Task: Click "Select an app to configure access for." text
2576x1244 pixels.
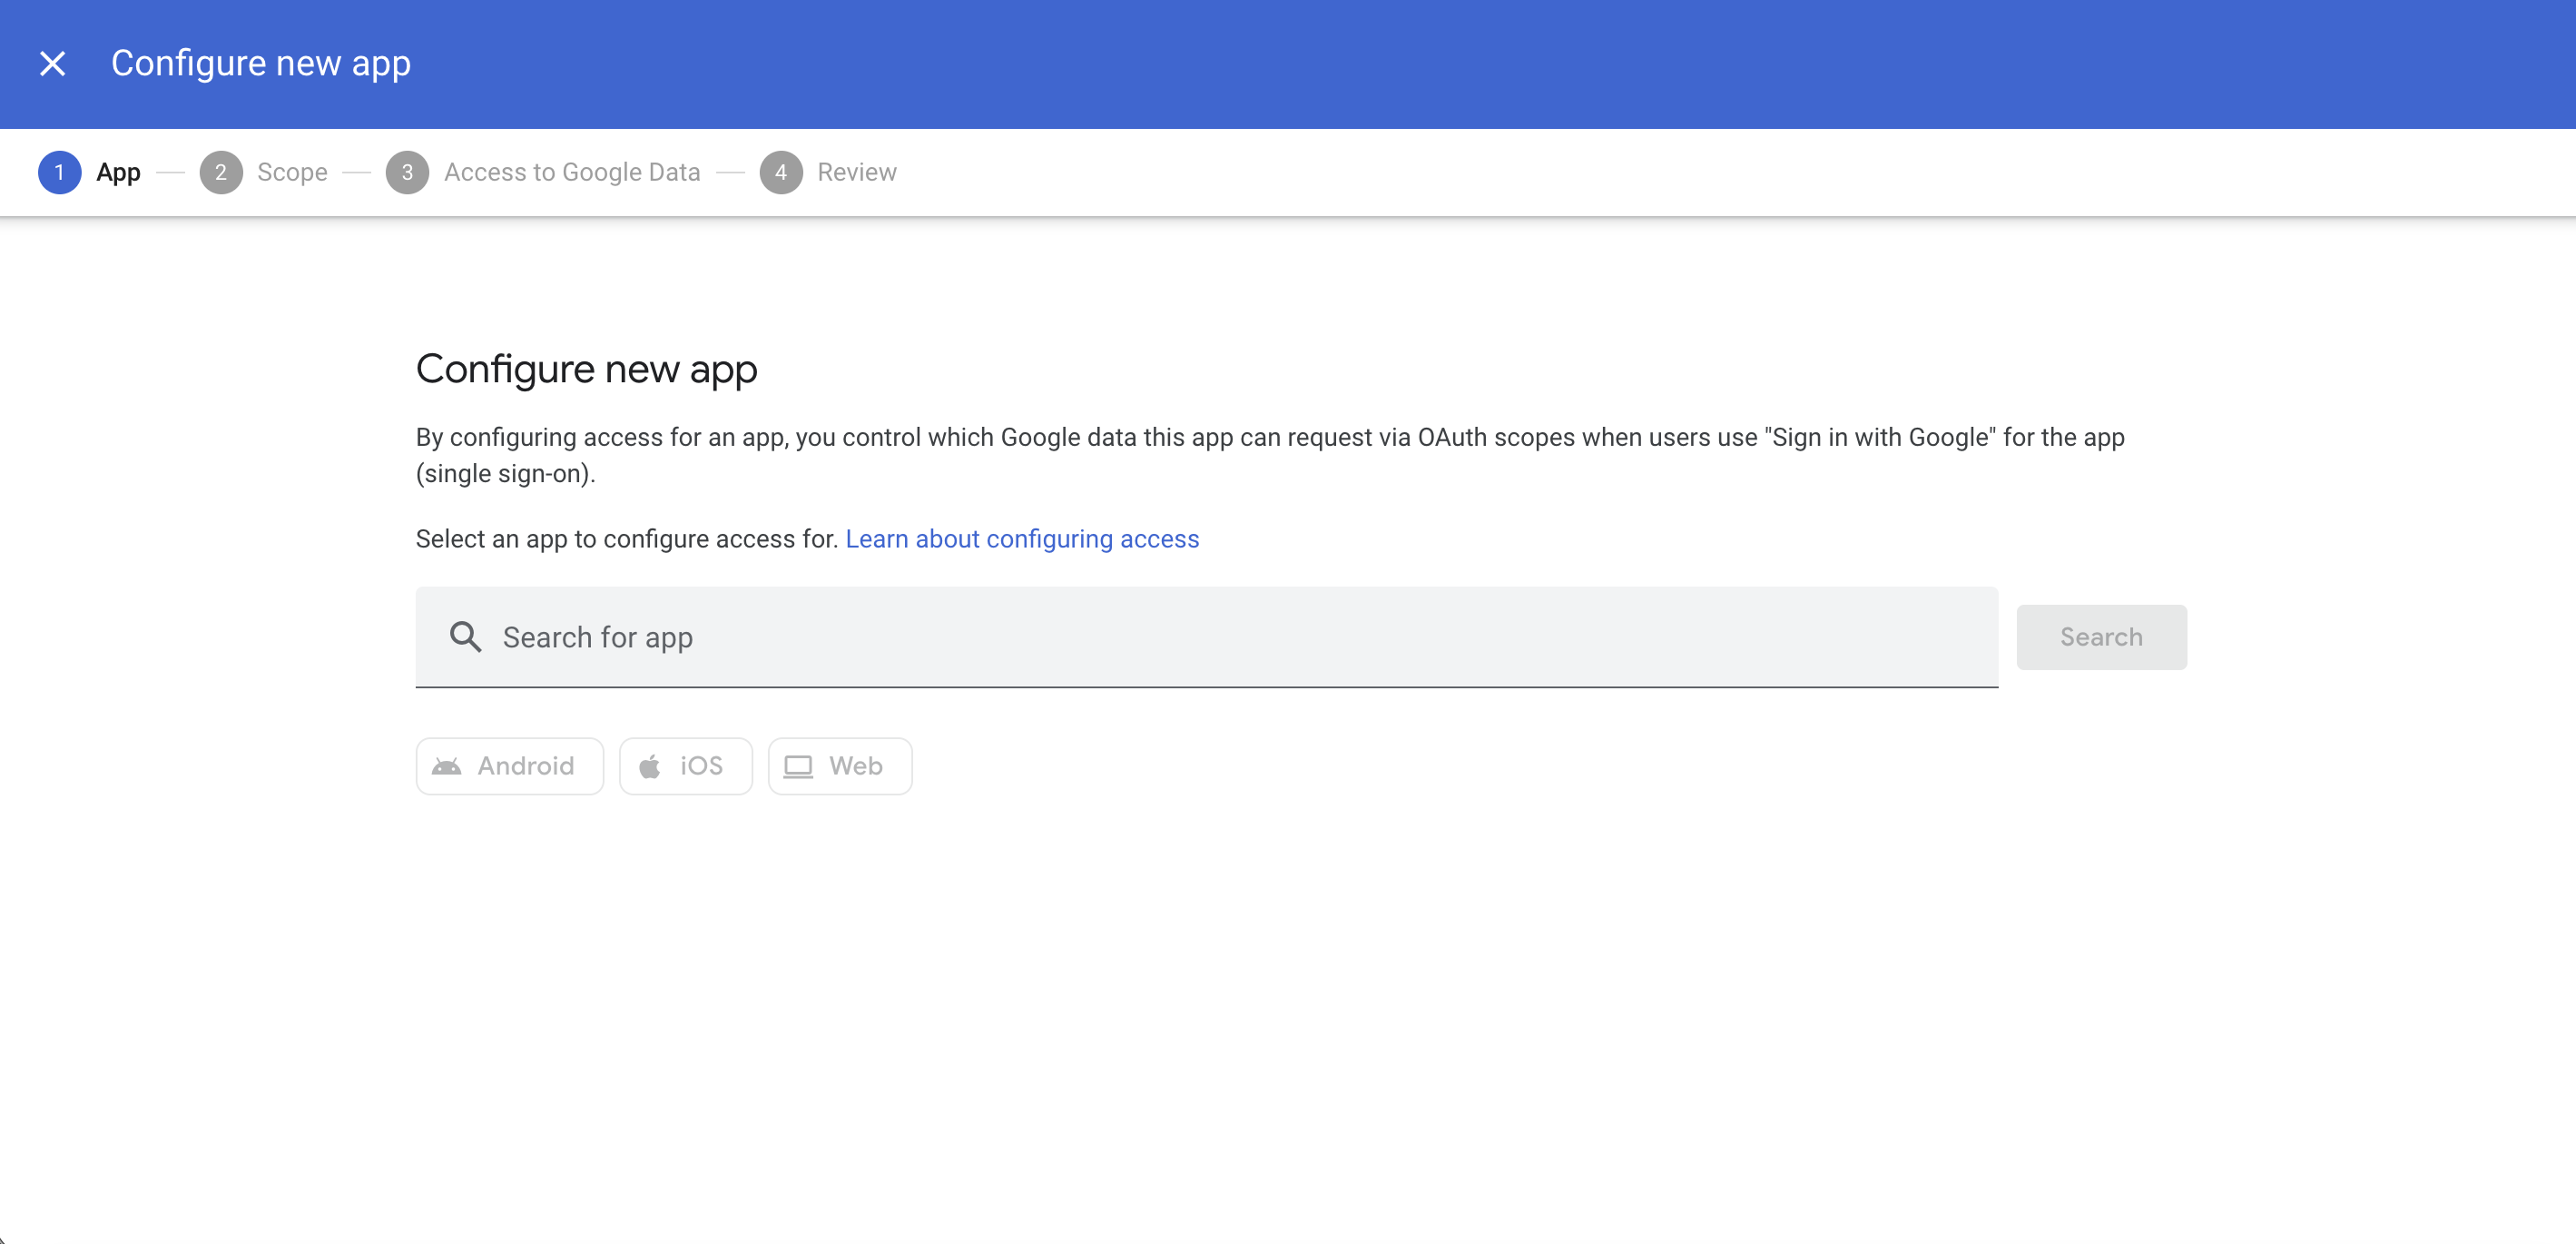Action: coord(627,539)
